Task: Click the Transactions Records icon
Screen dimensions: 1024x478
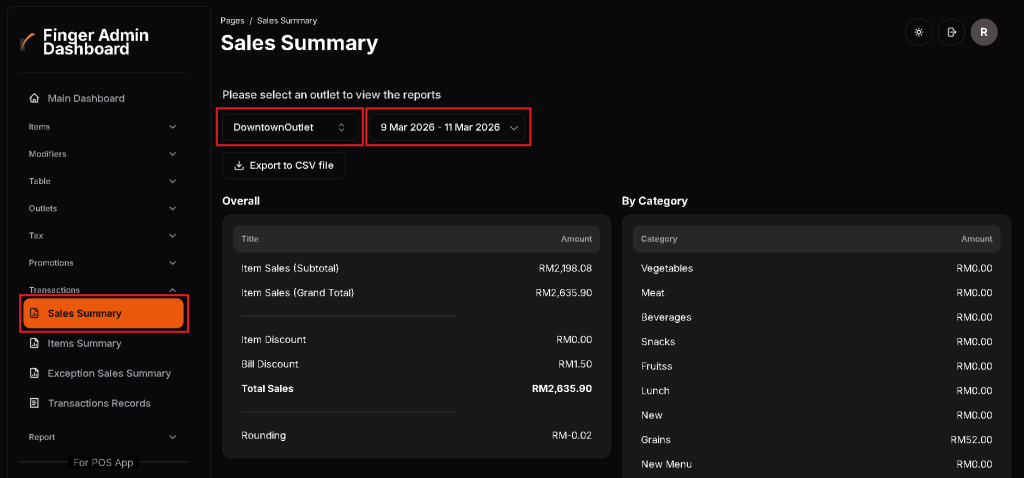Action: pos(35,403)
